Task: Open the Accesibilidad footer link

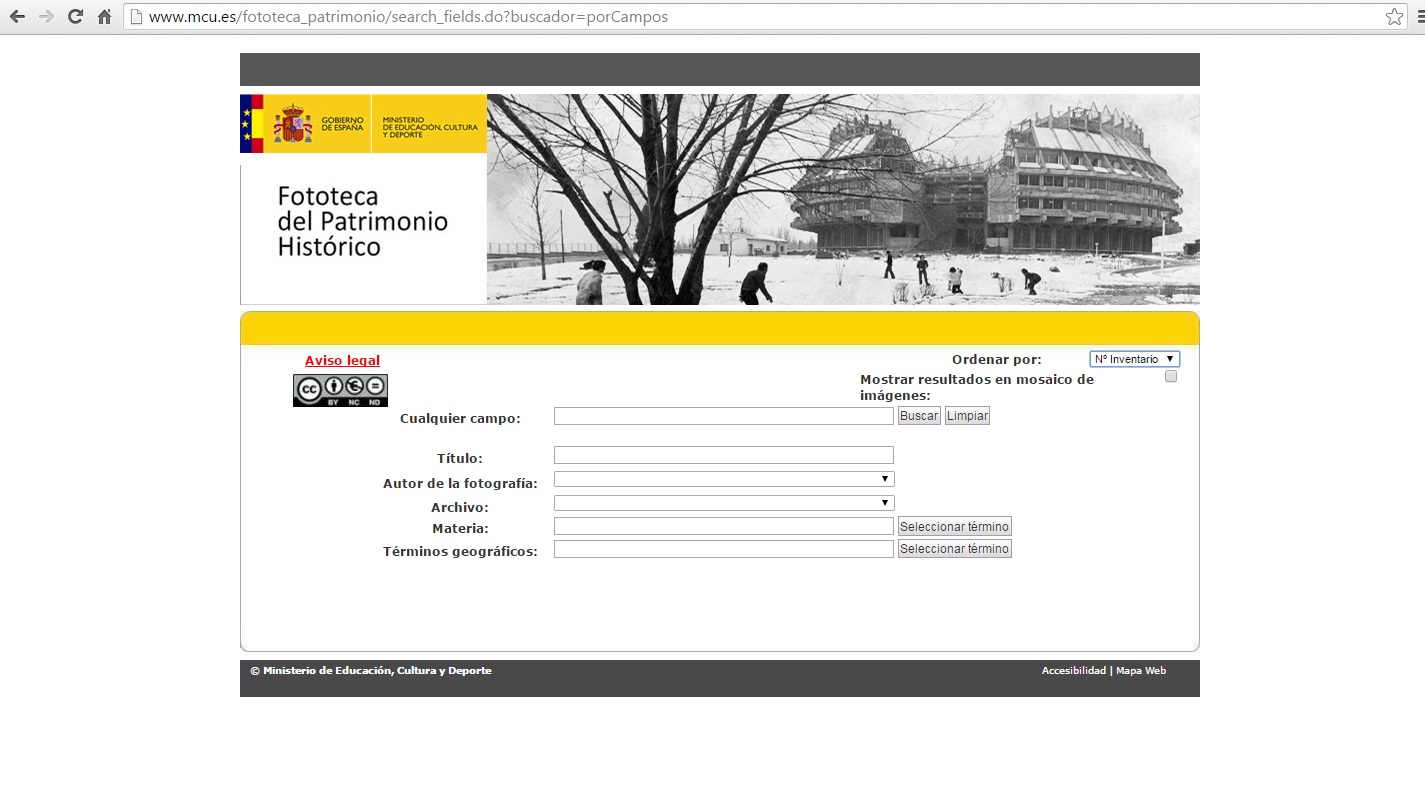Action: coord(1073,671)
